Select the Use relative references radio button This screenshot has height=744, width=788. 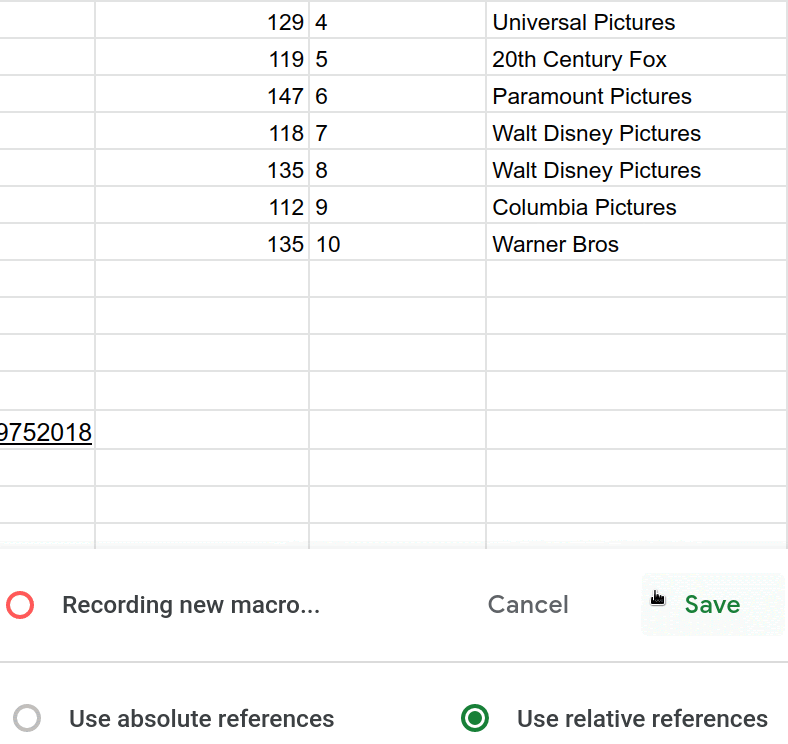(x=475, y=718)
